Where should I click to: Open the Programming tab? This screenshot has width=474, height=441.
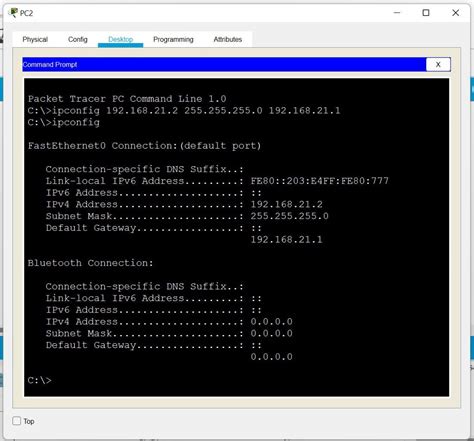173,39
